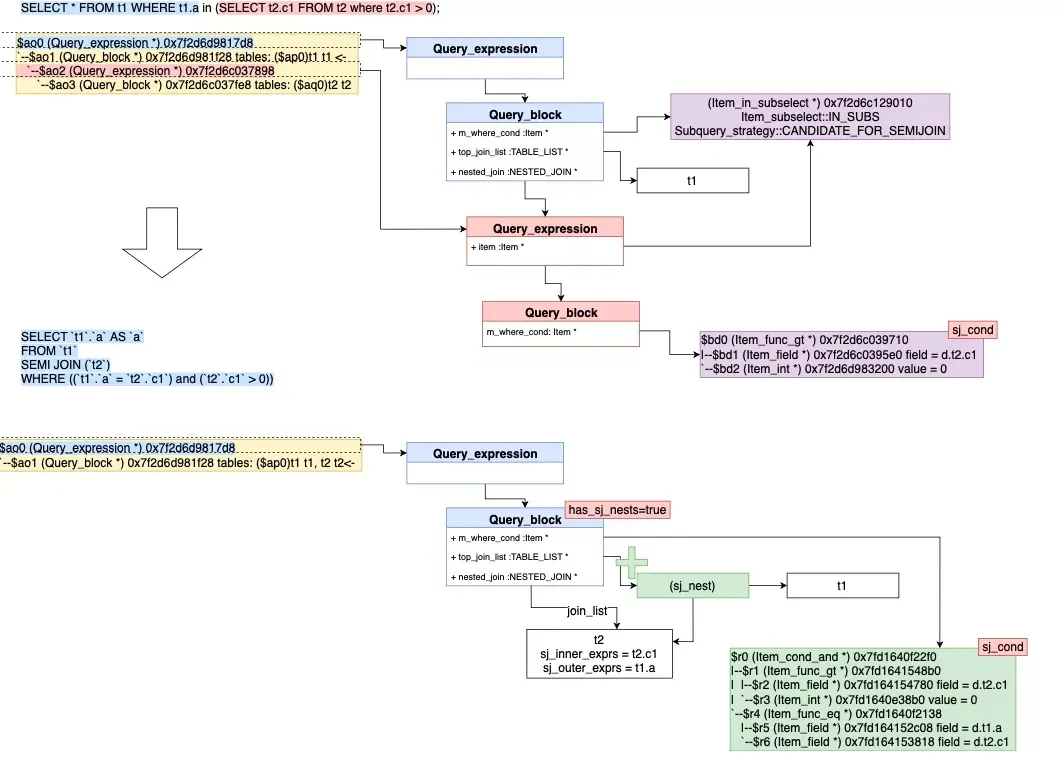Viewport: 1064px width, 770px height.
Task: Select the green (sj_nest) box
Action: [x=693, y=585]
